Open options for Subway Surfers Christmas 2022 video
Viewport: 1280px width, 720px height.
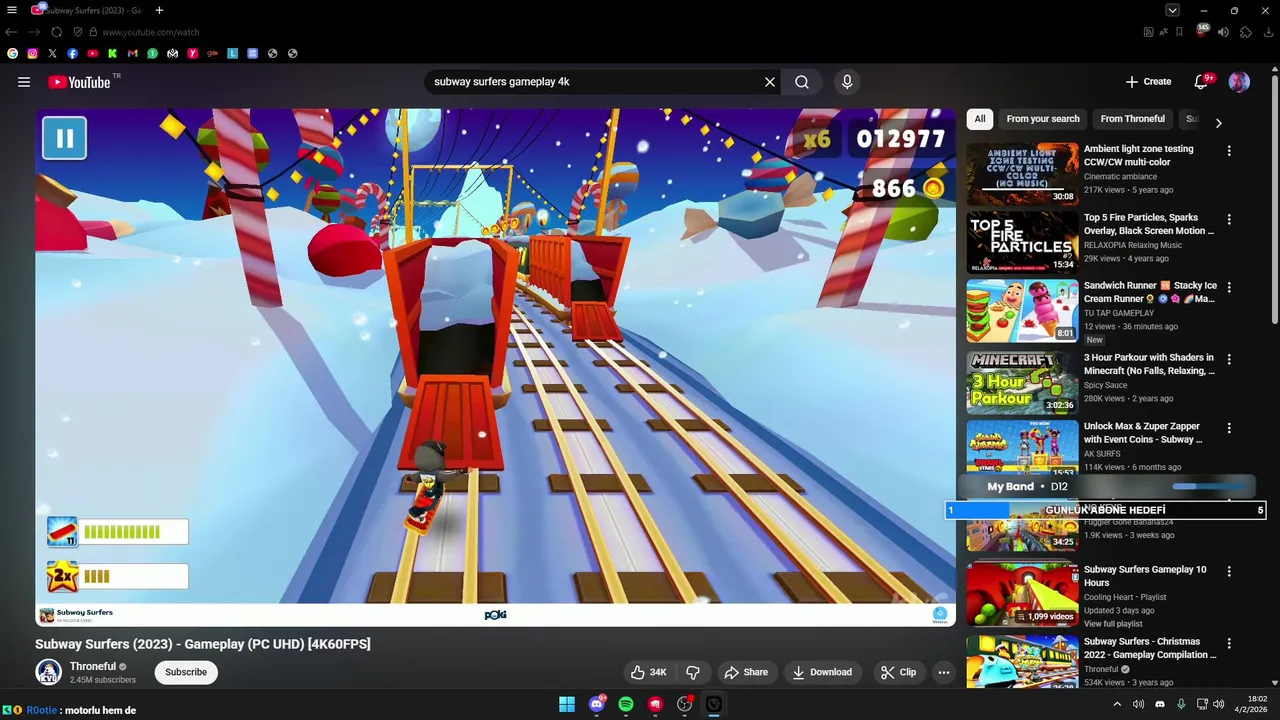(1229, 644)
